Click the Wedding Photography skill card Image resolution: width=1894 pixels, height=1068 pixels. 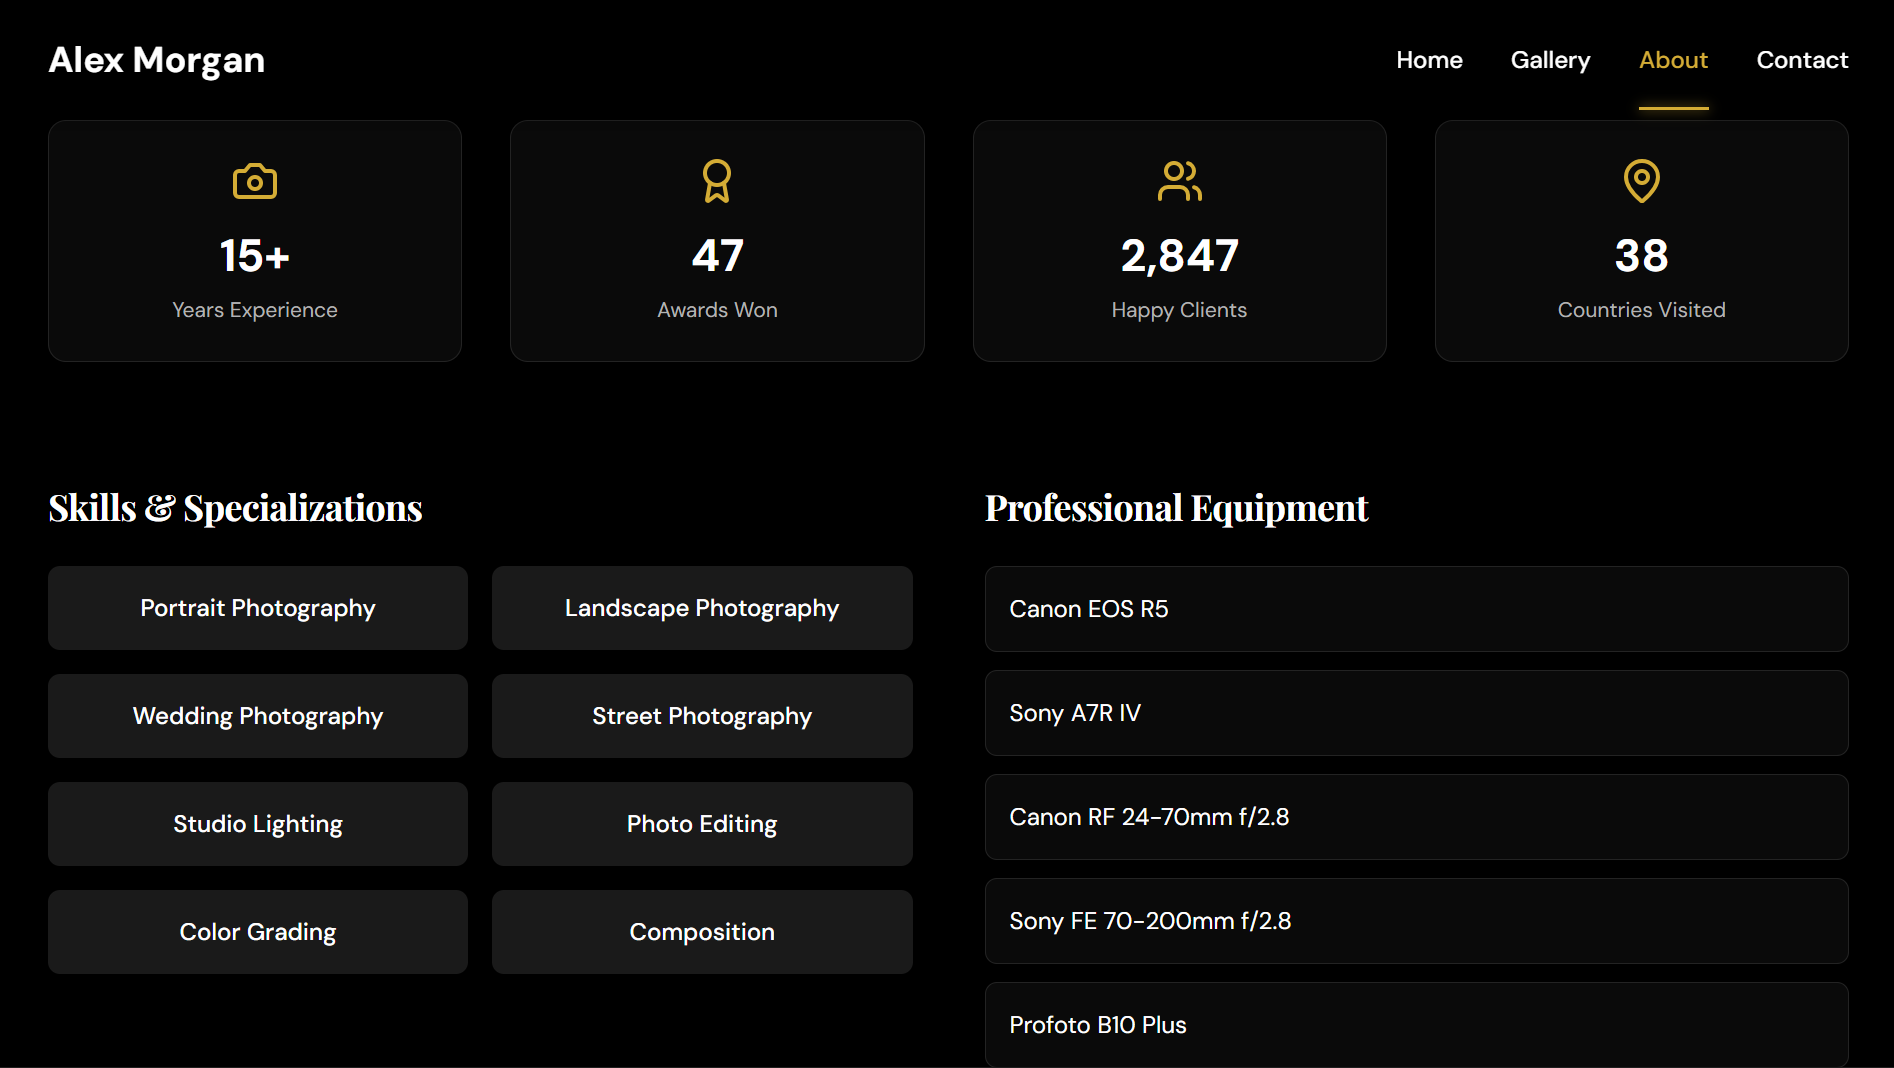coord(258,716)
